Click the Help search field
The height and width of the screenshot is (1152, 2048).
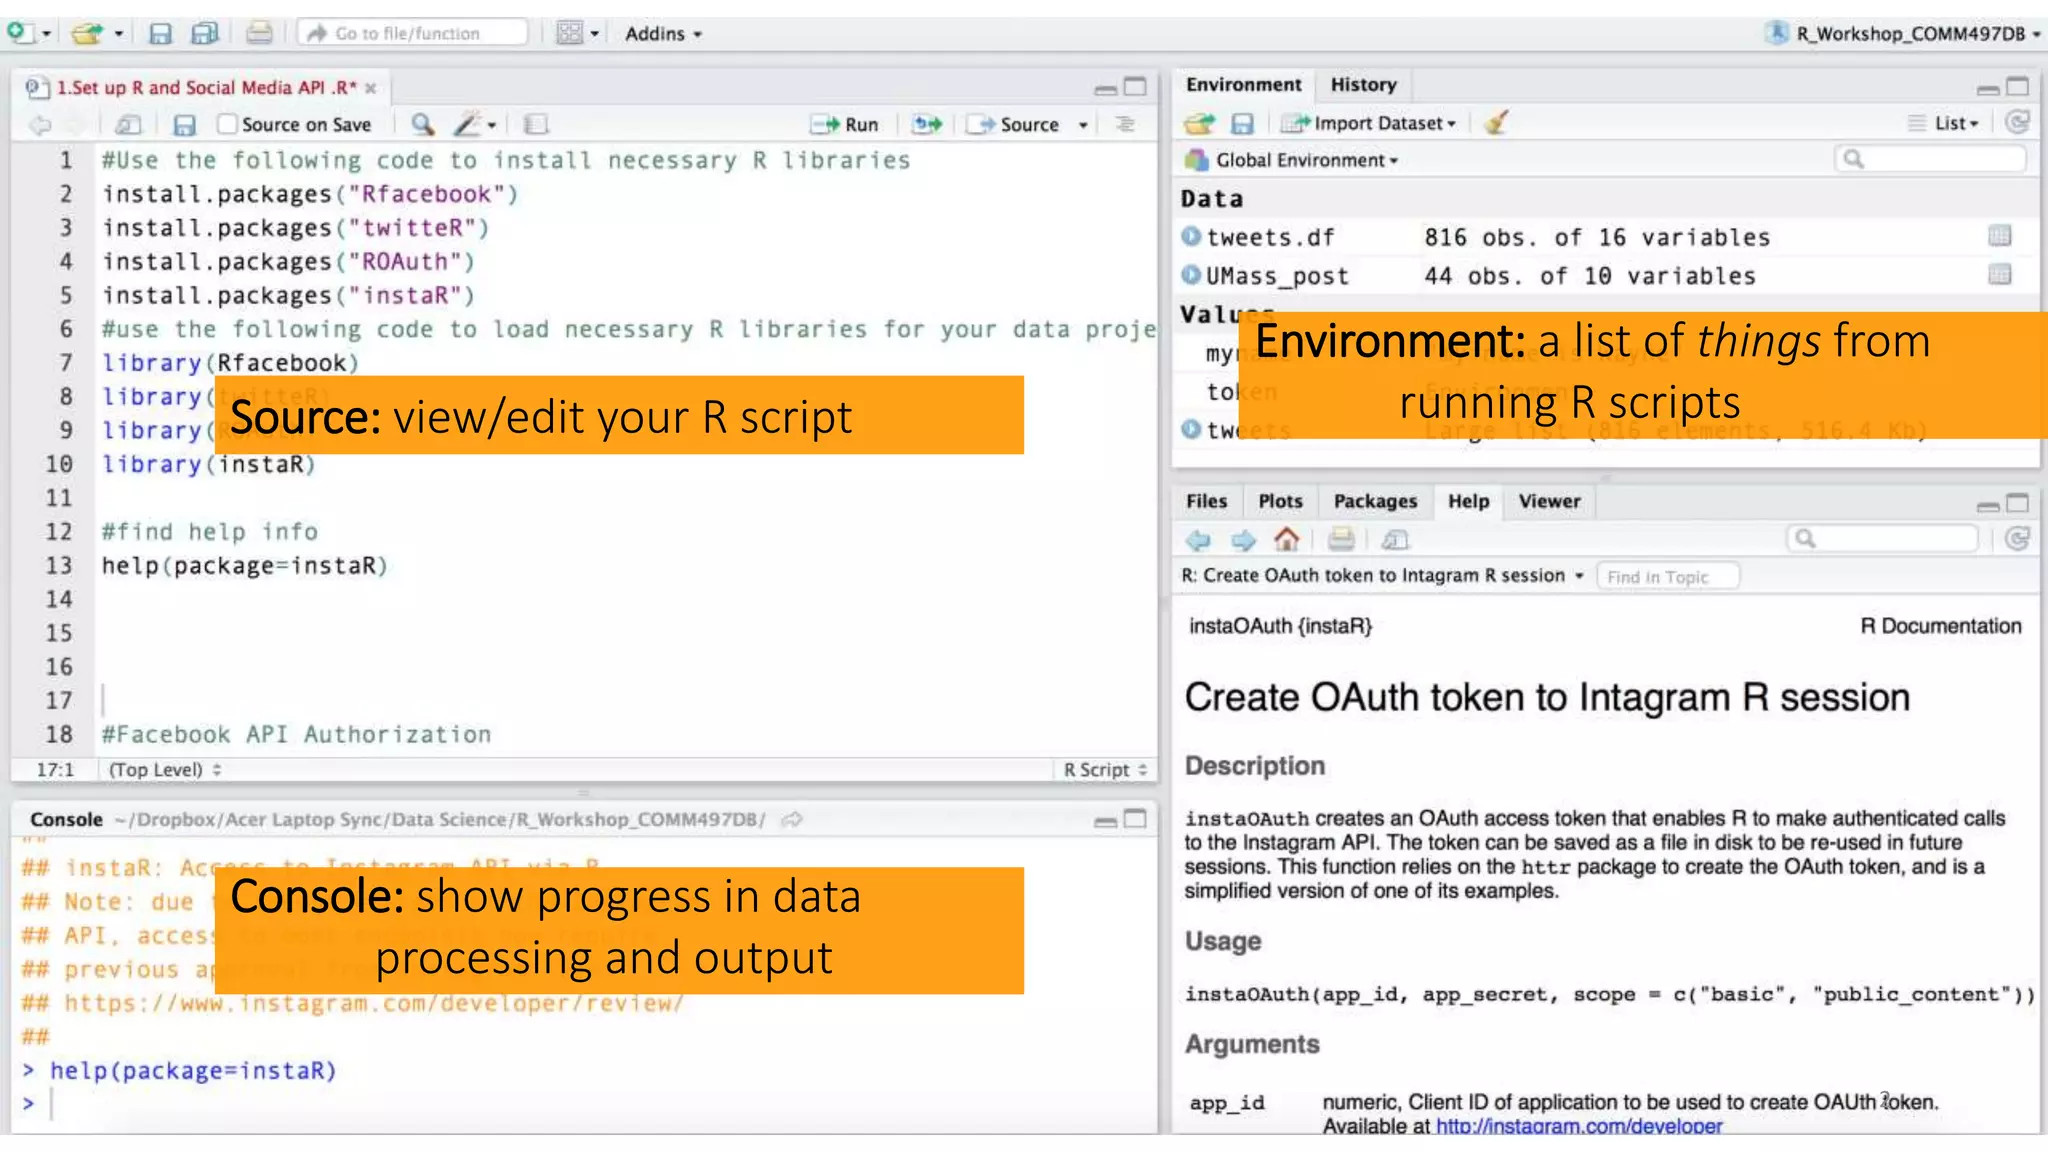coord(1883,539)
